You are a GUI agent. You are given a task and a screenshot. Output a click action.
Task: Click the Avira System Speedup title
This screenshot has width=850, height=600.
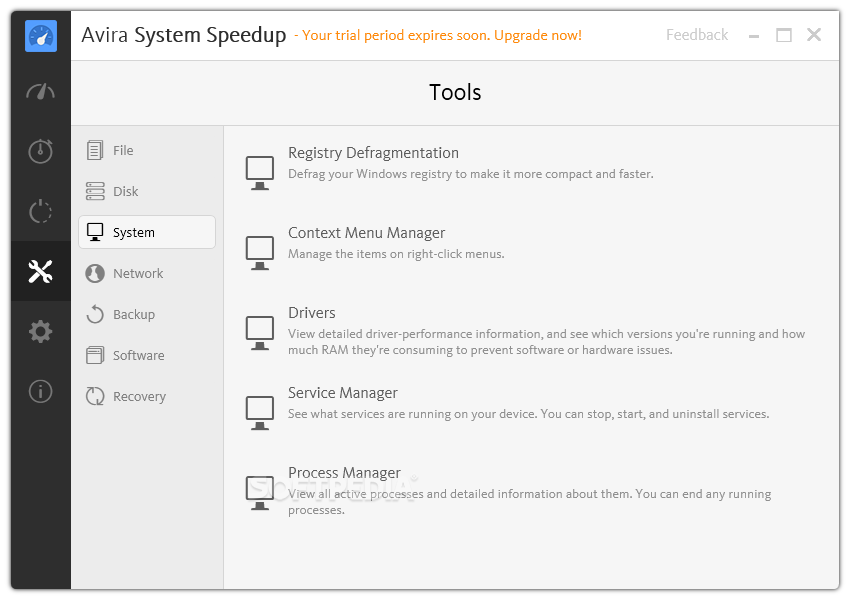coord(184,35)
